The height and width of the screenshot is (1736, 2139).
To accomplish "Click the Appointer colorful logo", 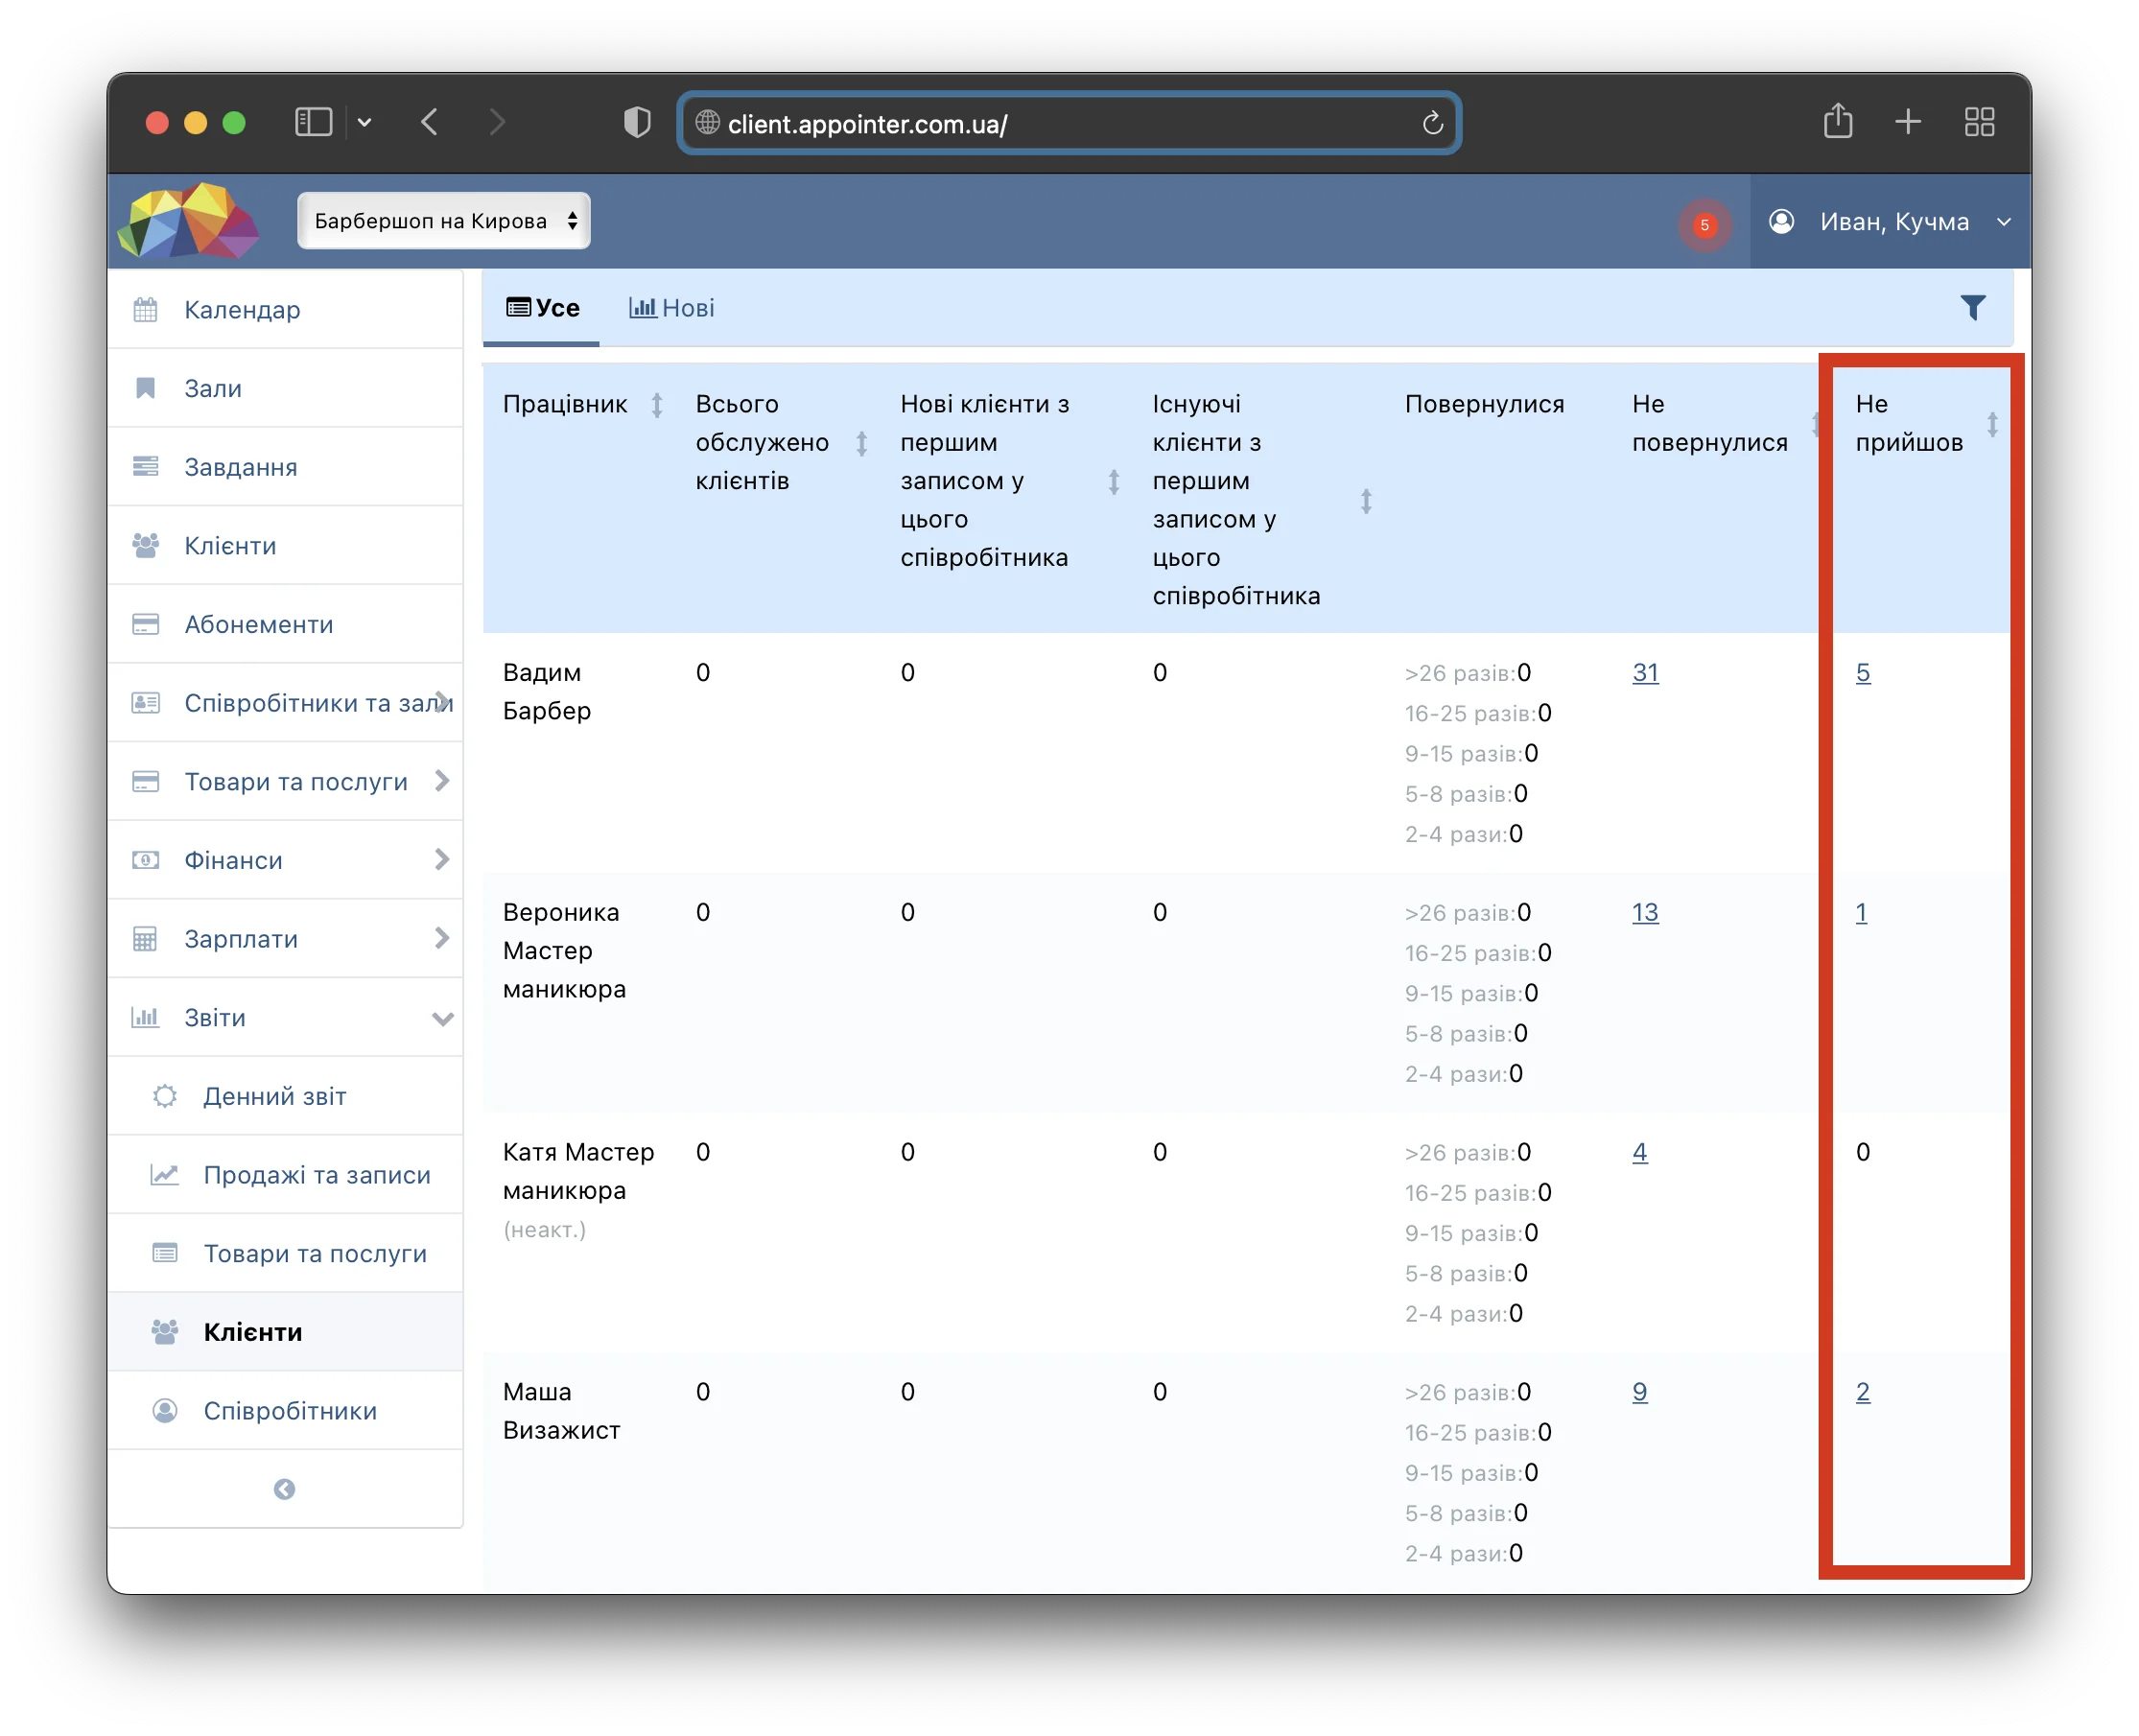I will click(x=189, y=220).
